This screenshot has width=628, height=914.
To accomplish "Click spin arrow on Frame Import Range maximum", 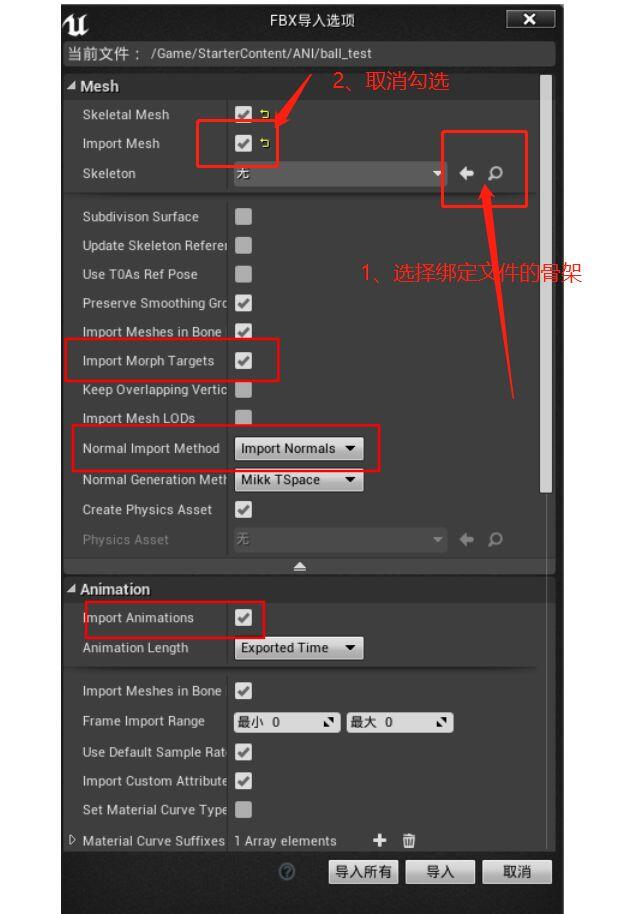I will [441, 722].
